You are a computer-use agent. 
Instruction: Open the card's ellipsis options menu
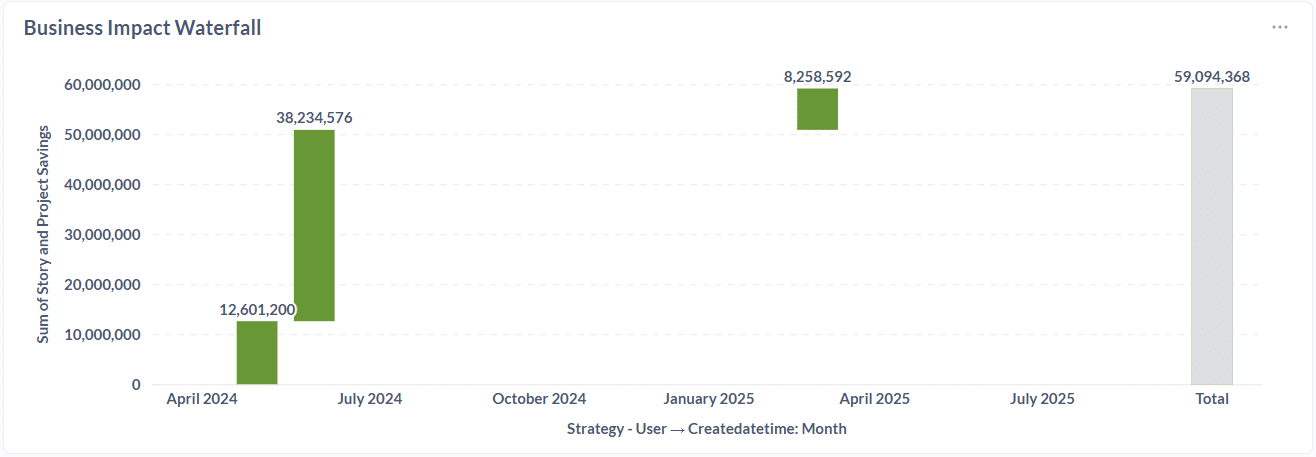pyautogui.click(x=1280, y=27)
